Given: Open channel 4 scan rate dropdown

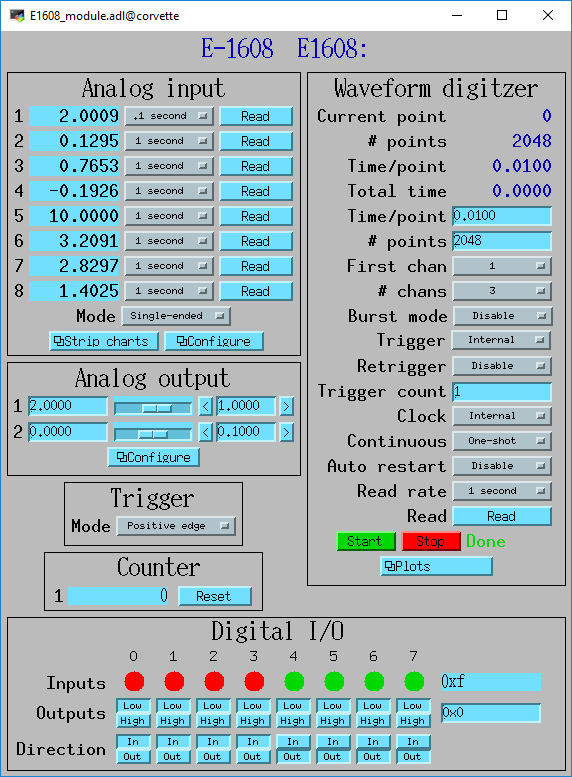Looking at the screenshot, I should point(169,191).
